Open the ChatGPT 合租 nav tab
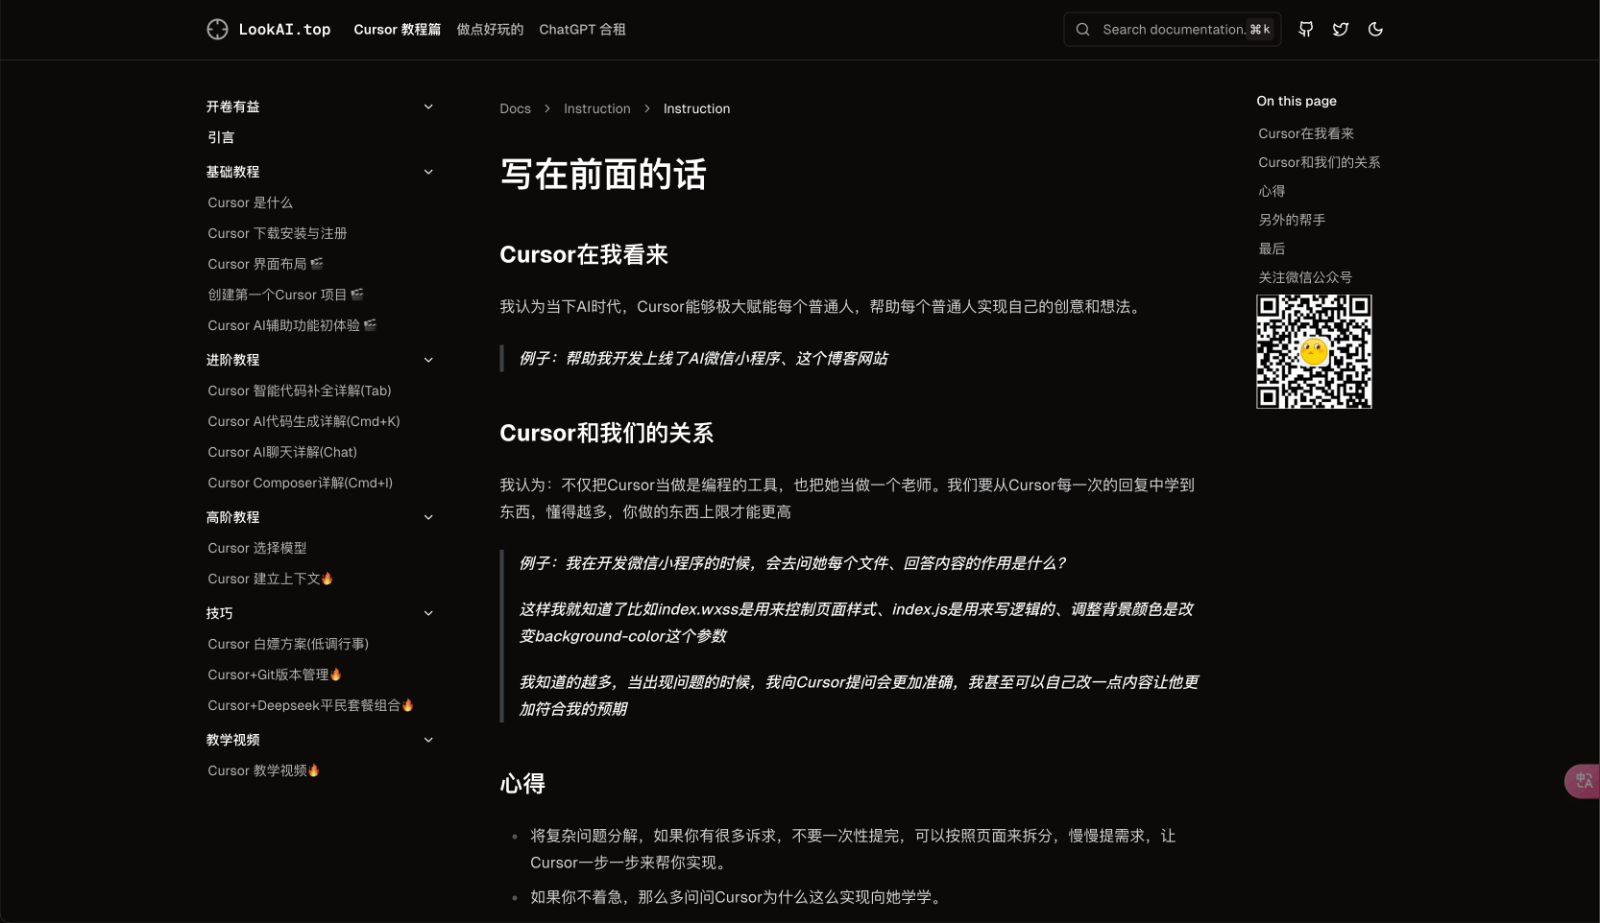Image resolution: width=1600 pixels, height=923 pixels. coord(582,29)
